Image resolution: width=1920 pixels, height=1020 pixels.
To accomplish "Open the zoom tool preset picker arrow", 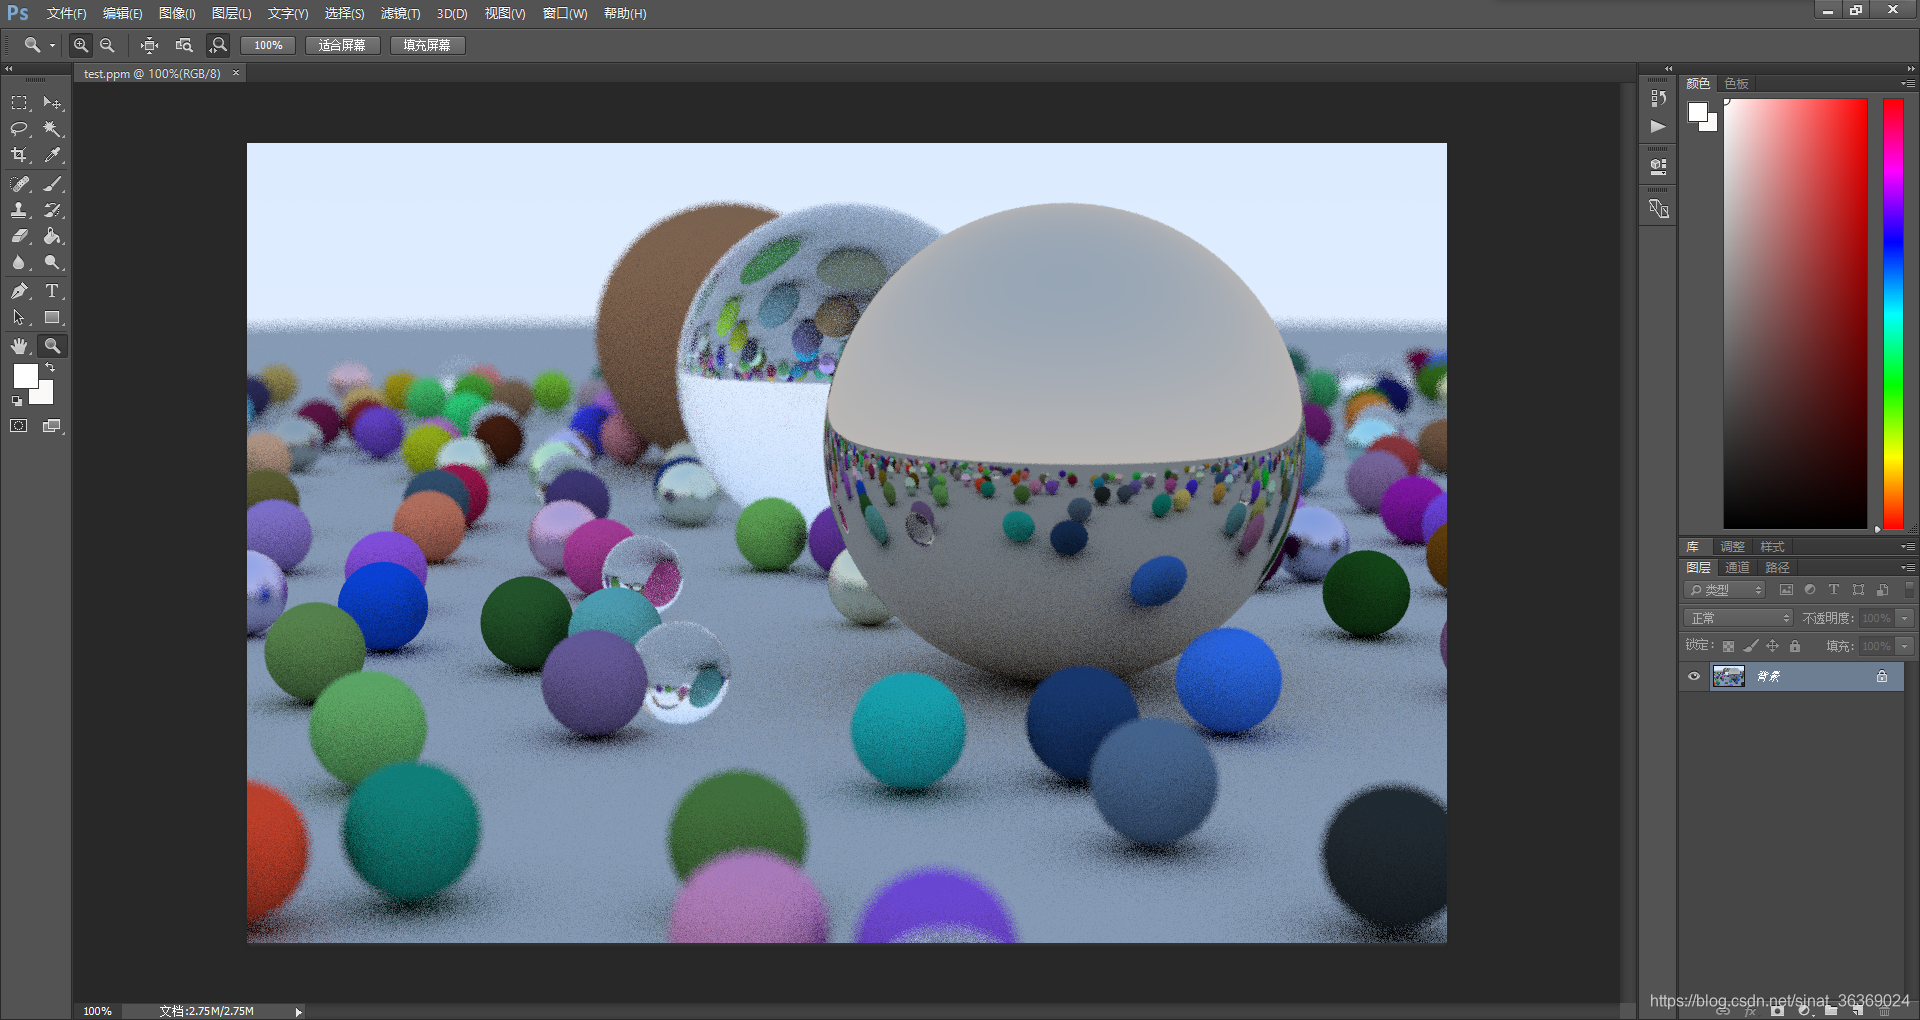I will tap(52, 45).
